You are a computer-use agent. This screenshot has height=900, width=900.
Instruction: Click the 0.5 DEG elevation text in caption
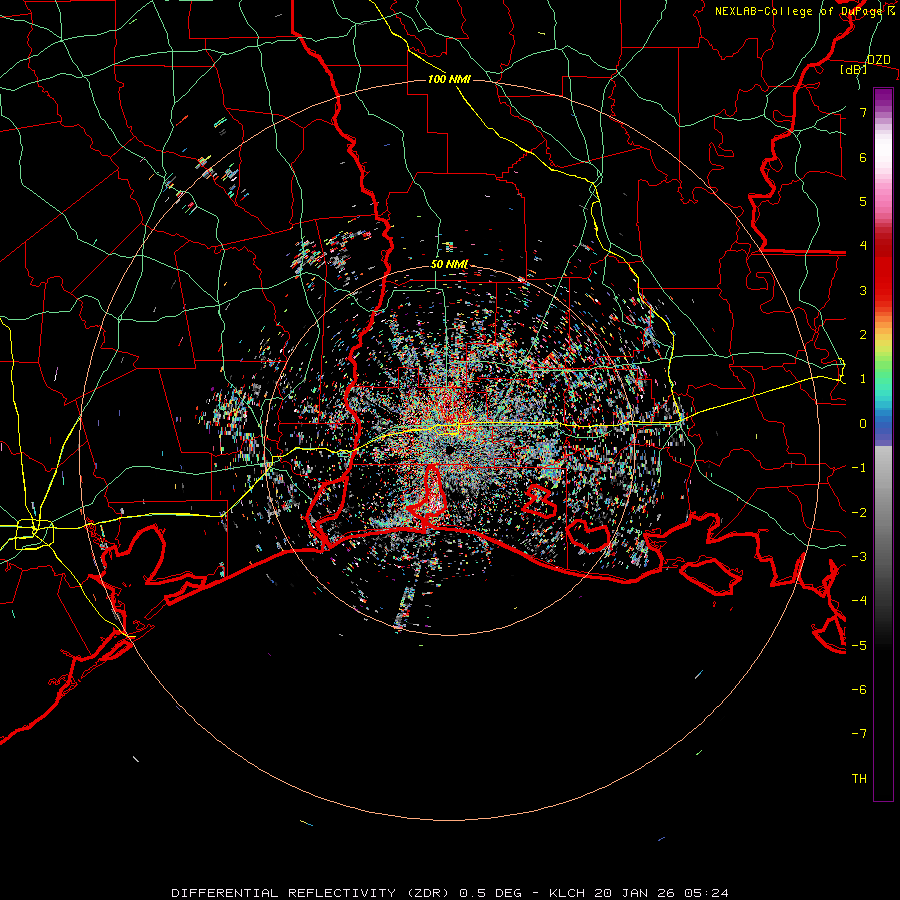(x=491, y=893)
